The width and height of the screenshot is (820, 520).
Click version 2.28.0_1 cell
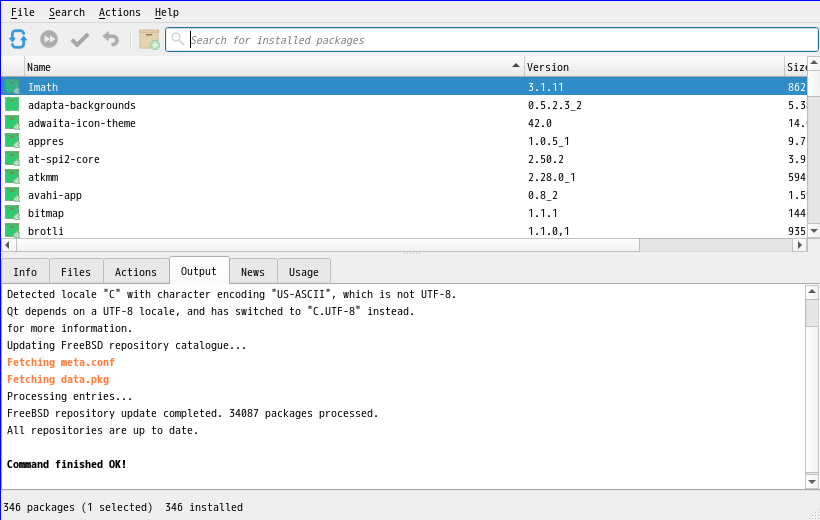click(x=551, y=177)
